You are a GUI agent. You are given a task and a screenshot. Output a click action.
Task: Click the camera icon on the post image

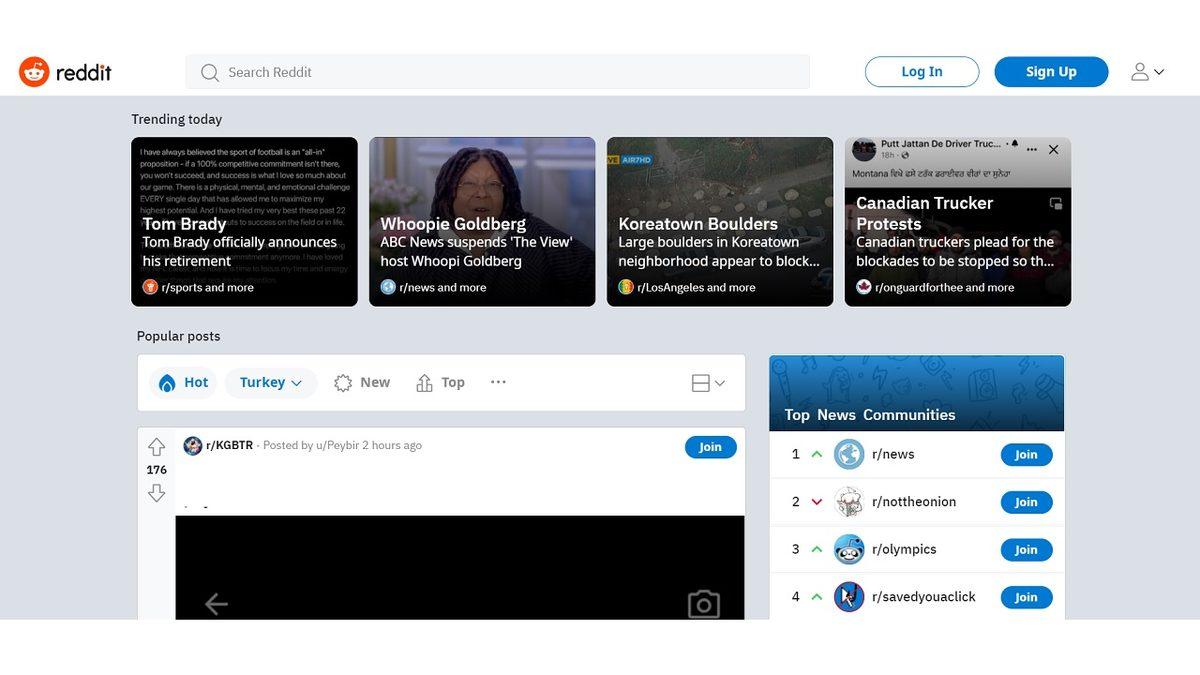click(703, 604)
